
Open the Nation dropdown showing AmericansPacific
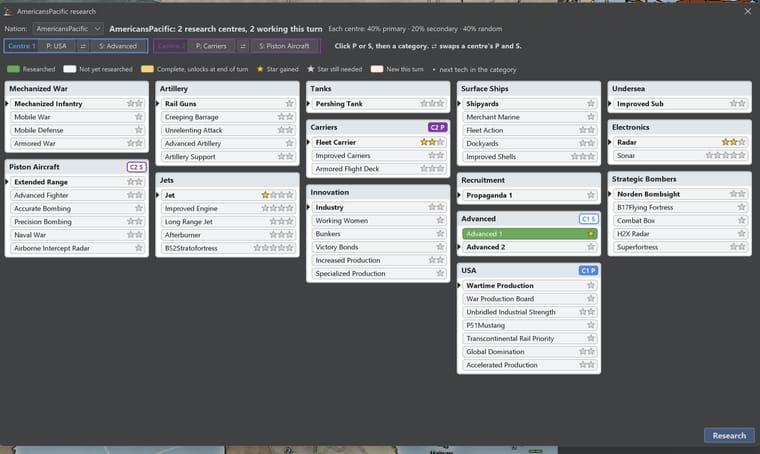point(68,29)
